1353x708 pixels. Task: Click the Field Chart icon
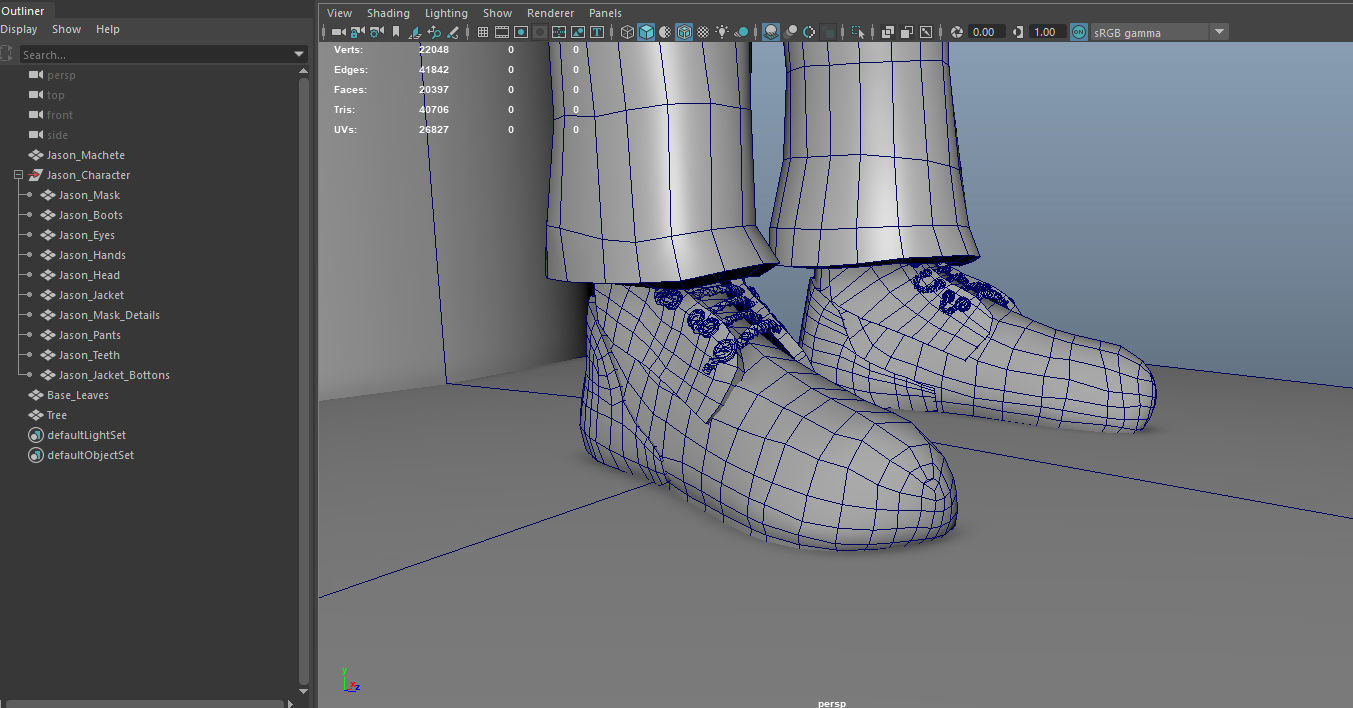tap(559, 32)
